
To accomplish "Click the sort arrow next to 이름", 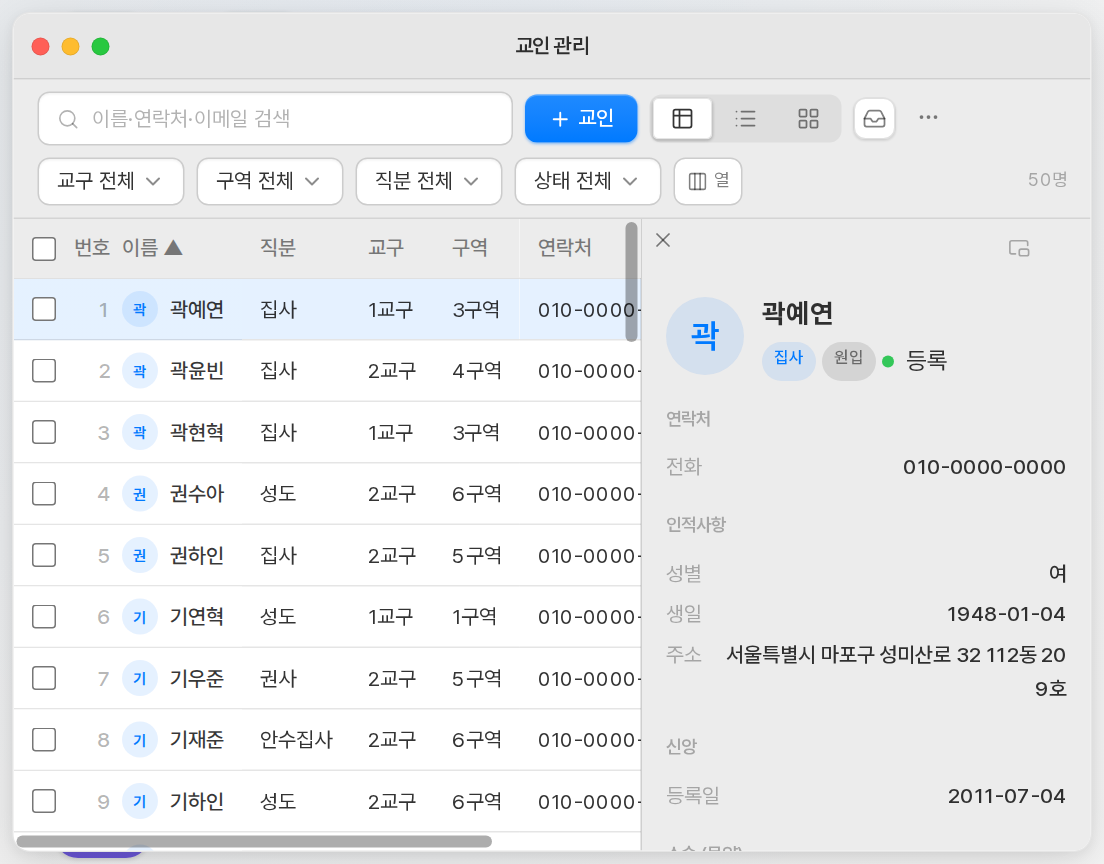I will tap(173, 247).
